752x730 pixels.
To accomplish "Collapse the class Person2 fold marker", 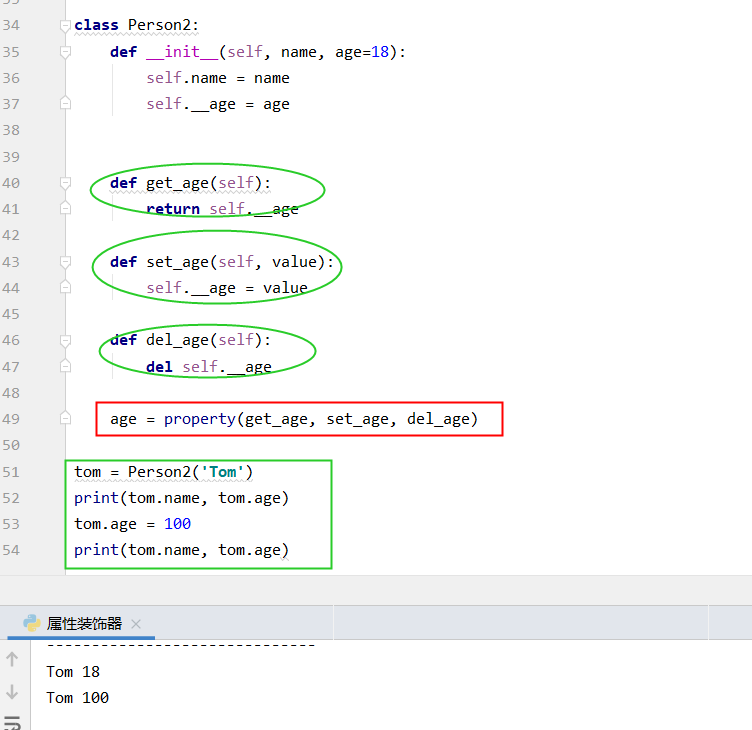I will click(x=65, y=25).
